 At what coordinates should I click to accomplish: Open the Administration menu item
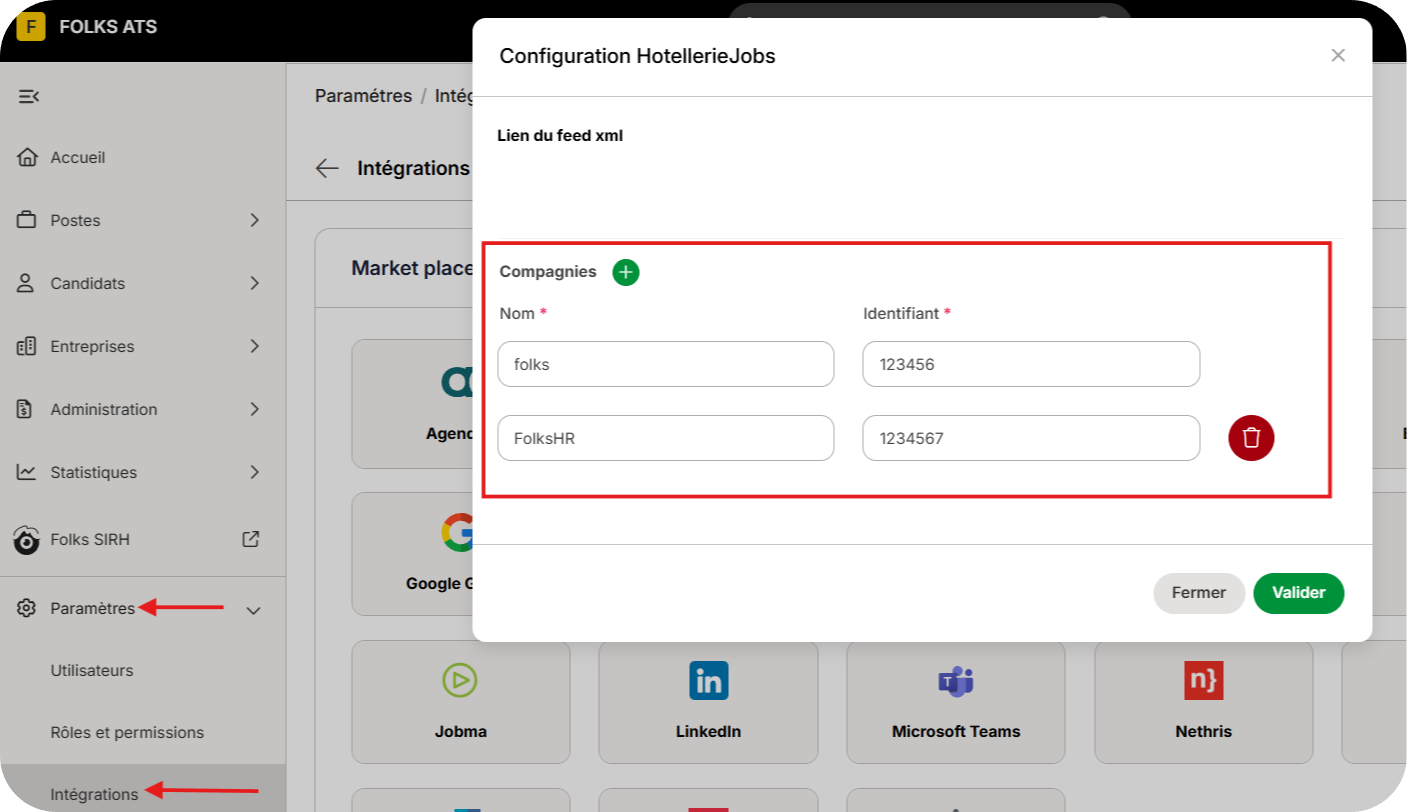[142, 409]
